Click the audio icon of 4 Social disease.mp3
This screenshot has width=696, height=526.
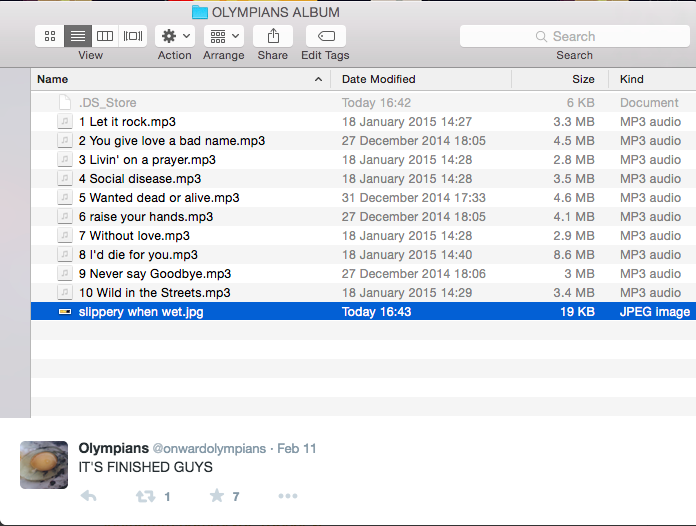pos(65,178)
